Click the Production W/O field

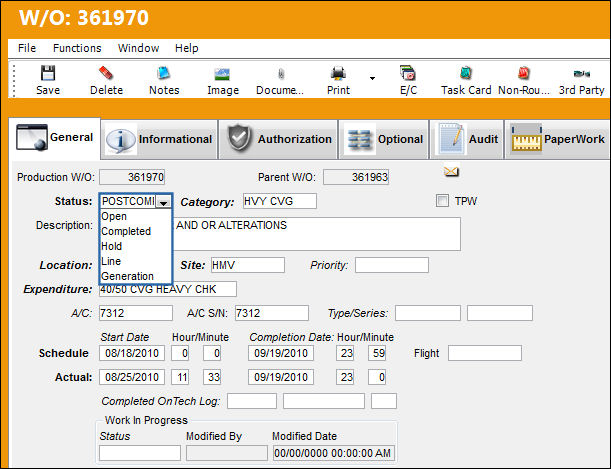pyautogui.click(x=132, y=177)
